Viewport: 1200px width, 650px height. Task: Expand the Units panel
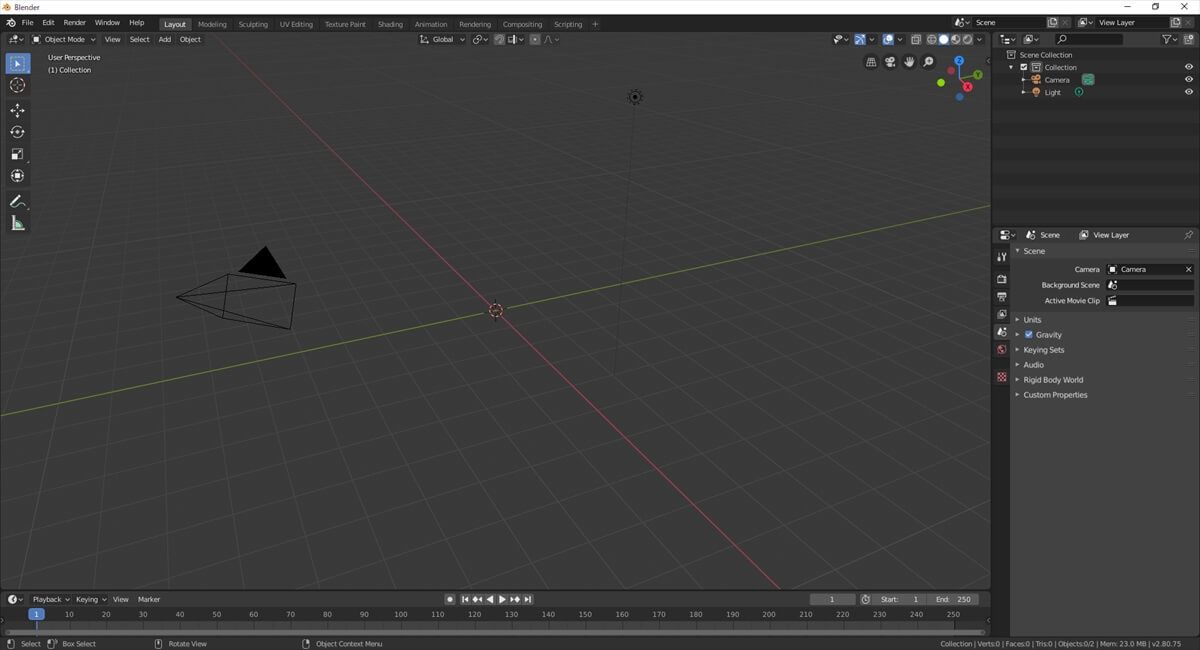pyautogui.click(x=1032, y=320)
